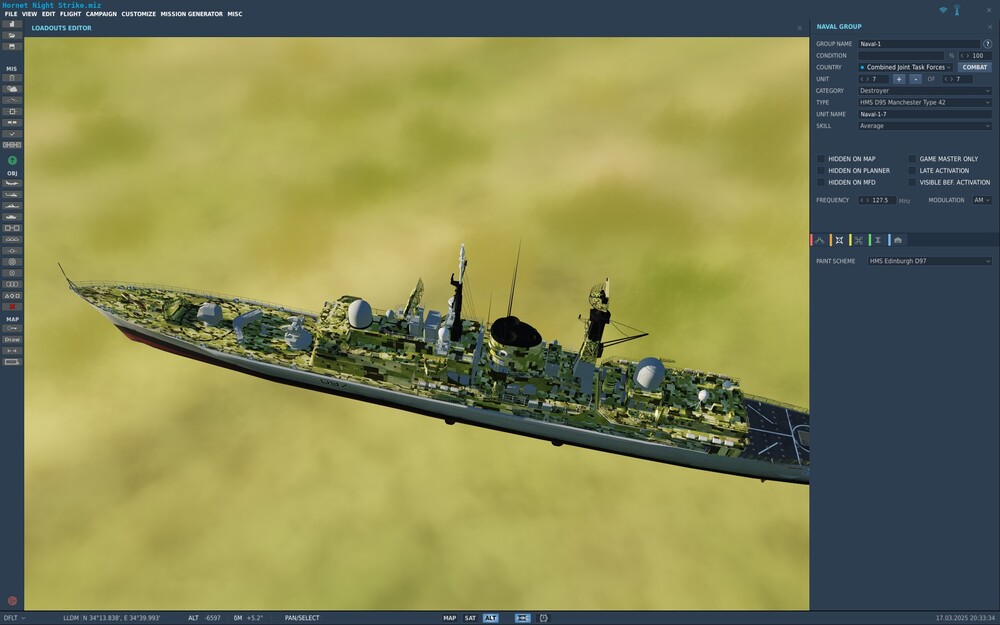Click the save mission disk icon
1000x625 pixels.
[12, 47]
